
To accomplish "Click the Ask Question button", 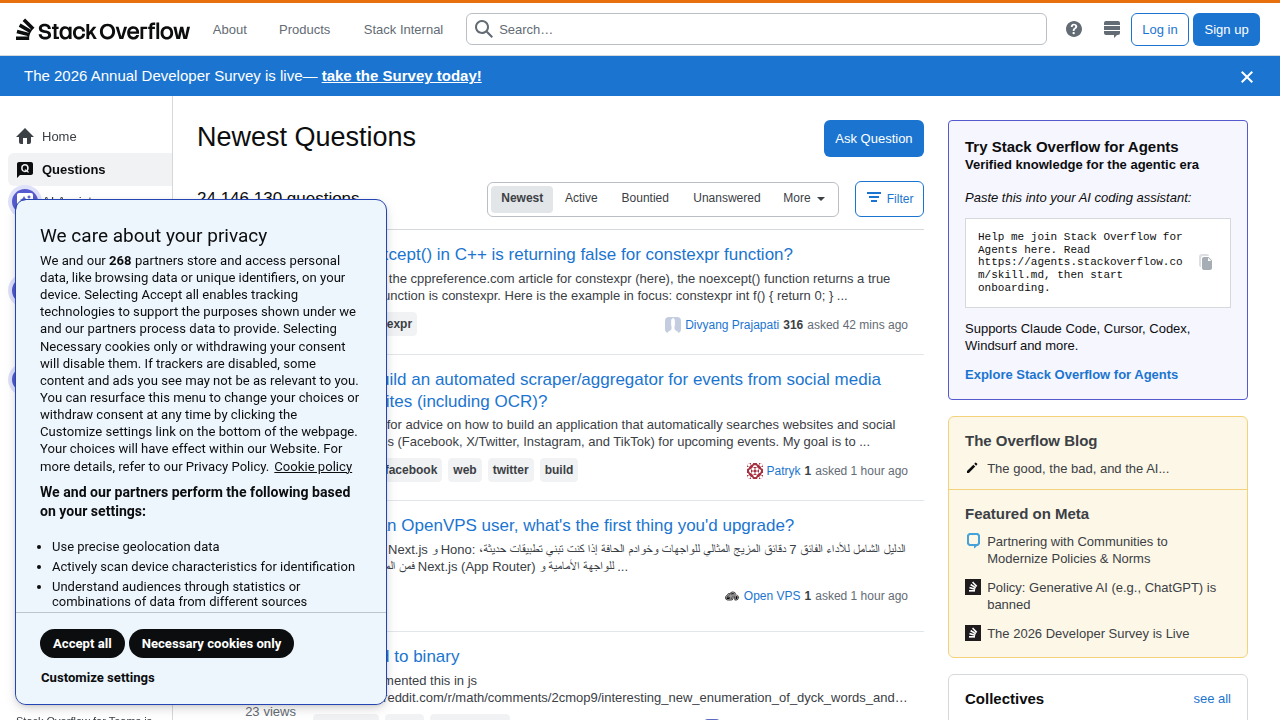I will [874, 139].
